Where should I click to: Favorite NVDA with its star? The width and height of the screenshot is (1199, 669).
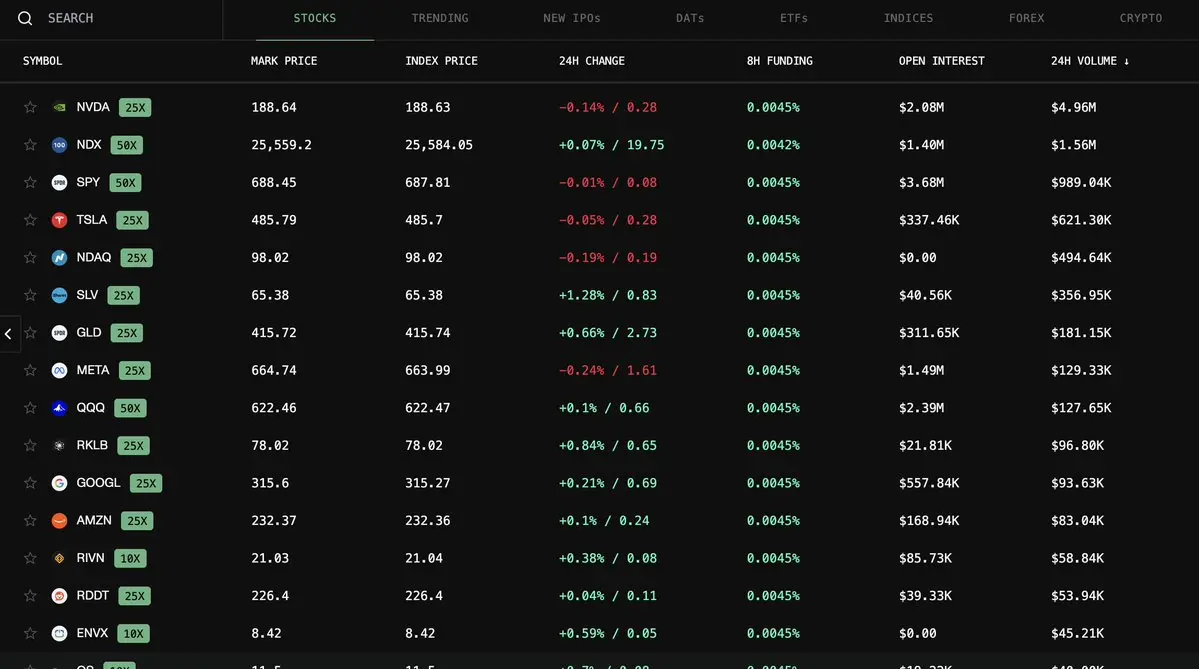[30, 107]
